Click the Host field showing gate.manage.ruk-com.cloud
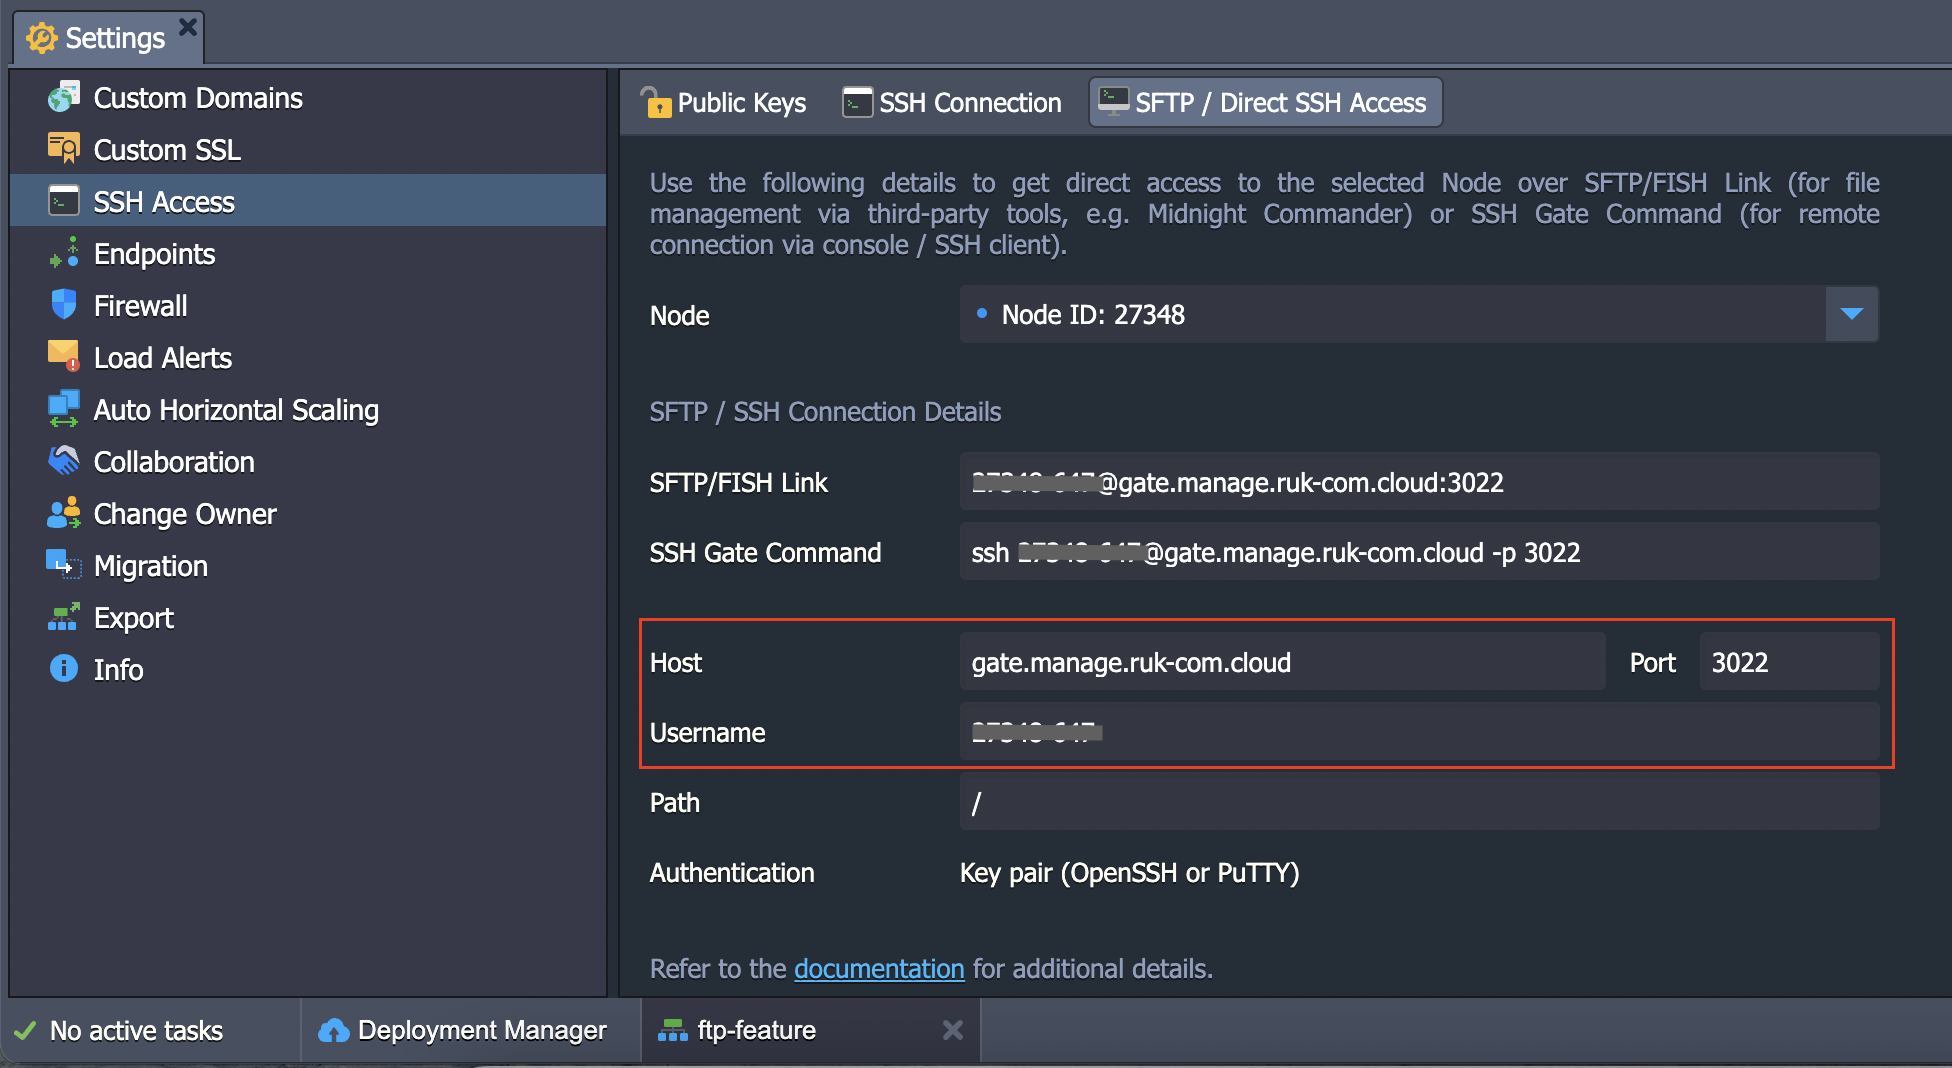 point(1283,661)
